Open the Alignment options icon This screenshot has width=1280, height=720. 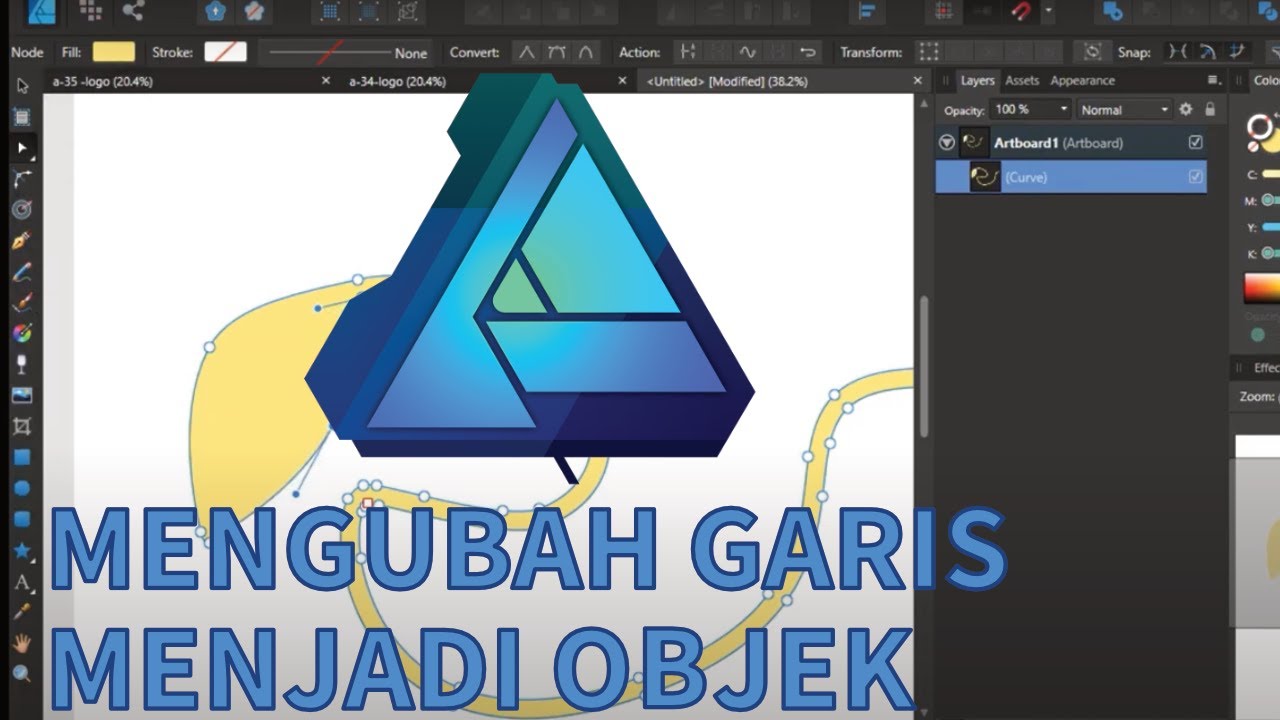coord(867,11)
